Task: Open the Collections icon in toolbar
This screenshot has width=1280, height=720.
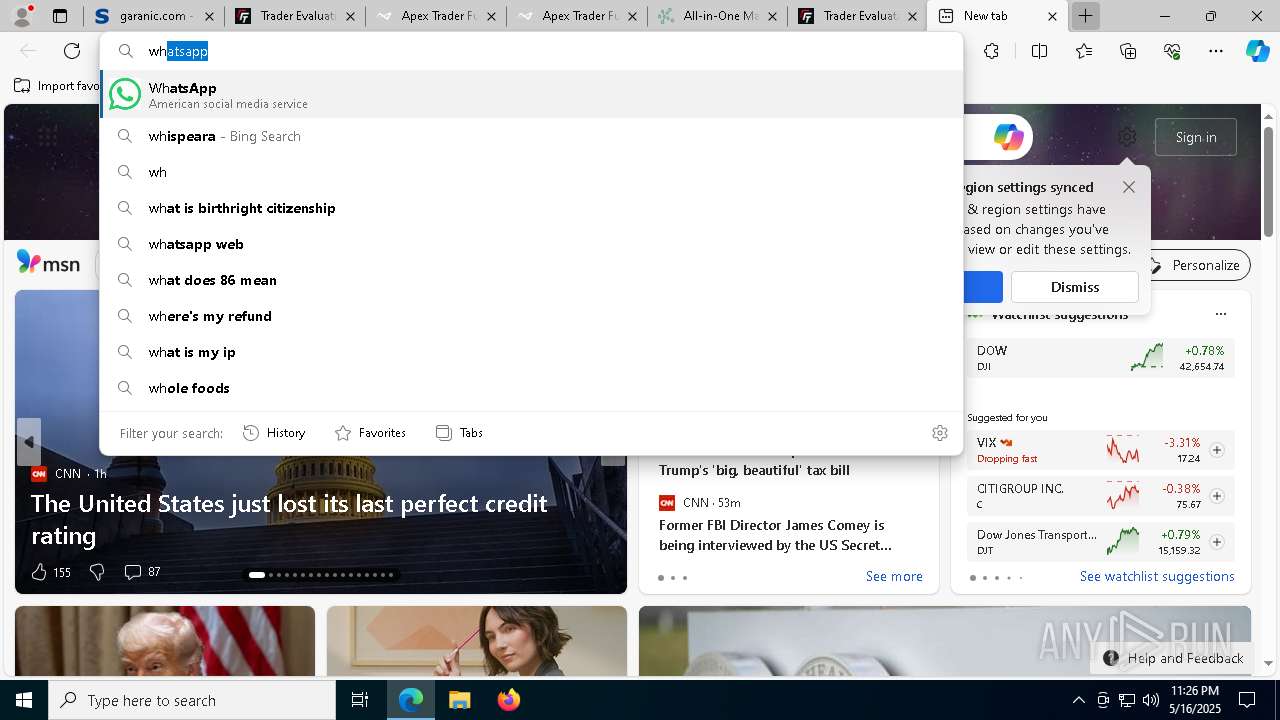Action: (x=1129, y=51)
